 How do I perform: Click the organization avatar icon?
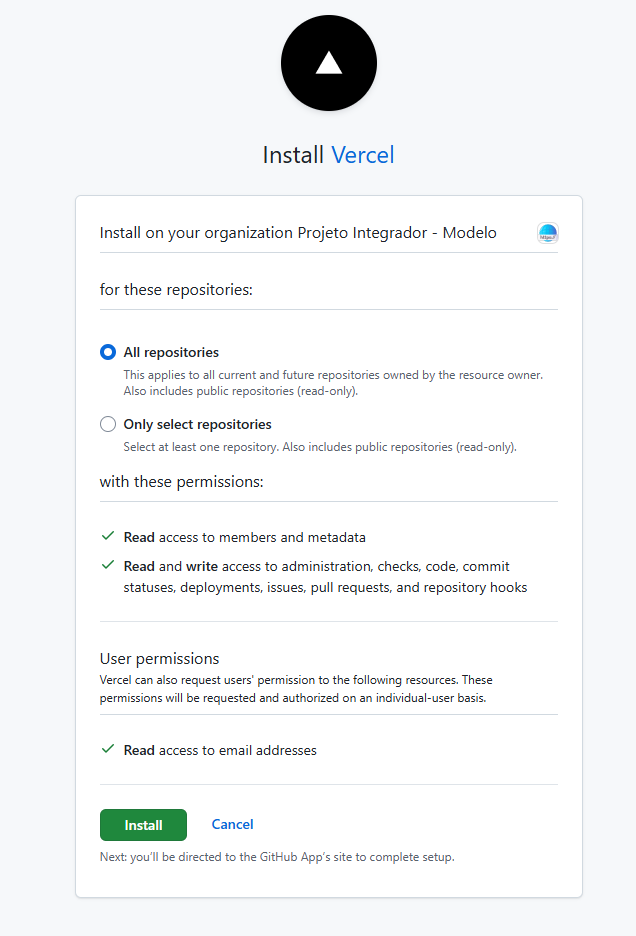tap(547, 234)
